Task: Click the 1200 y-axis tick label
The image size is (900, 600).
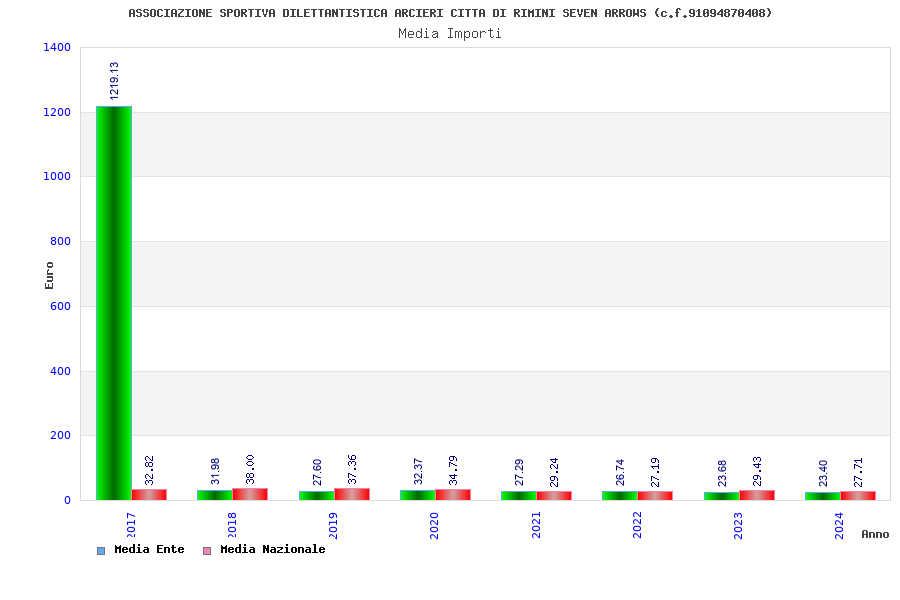Action: pyautogui.click(x=57, y=113)
